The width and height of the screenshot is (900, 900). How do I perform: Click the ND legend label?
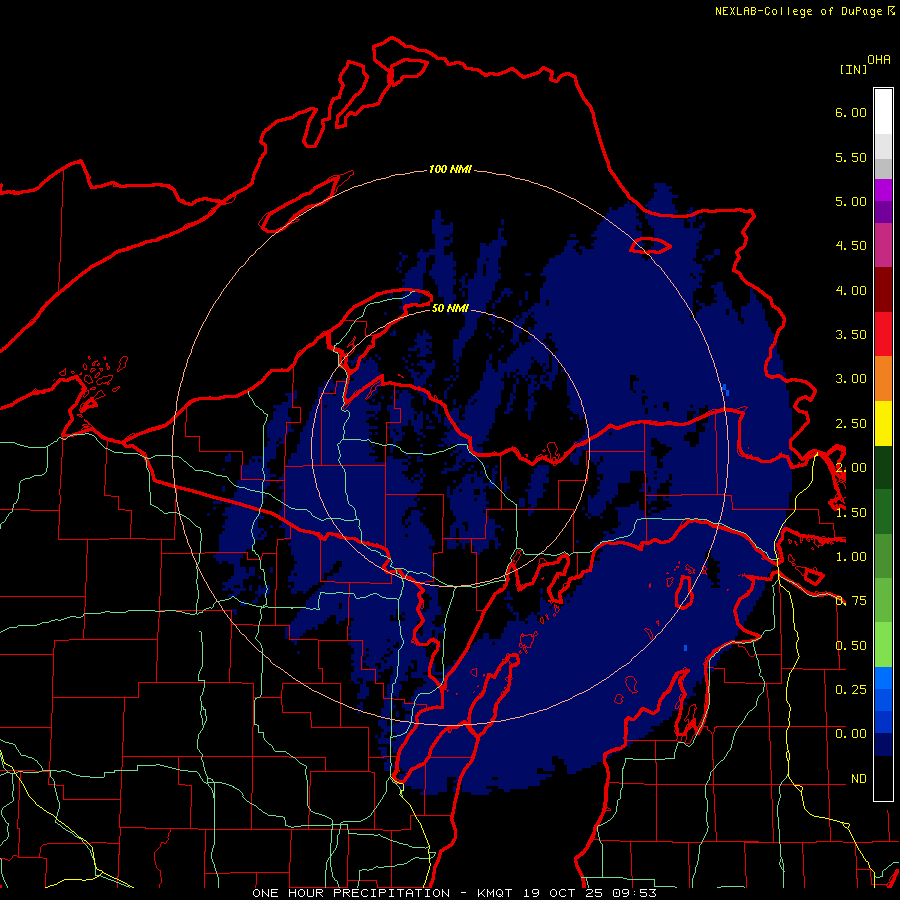[x=859, y=779]
